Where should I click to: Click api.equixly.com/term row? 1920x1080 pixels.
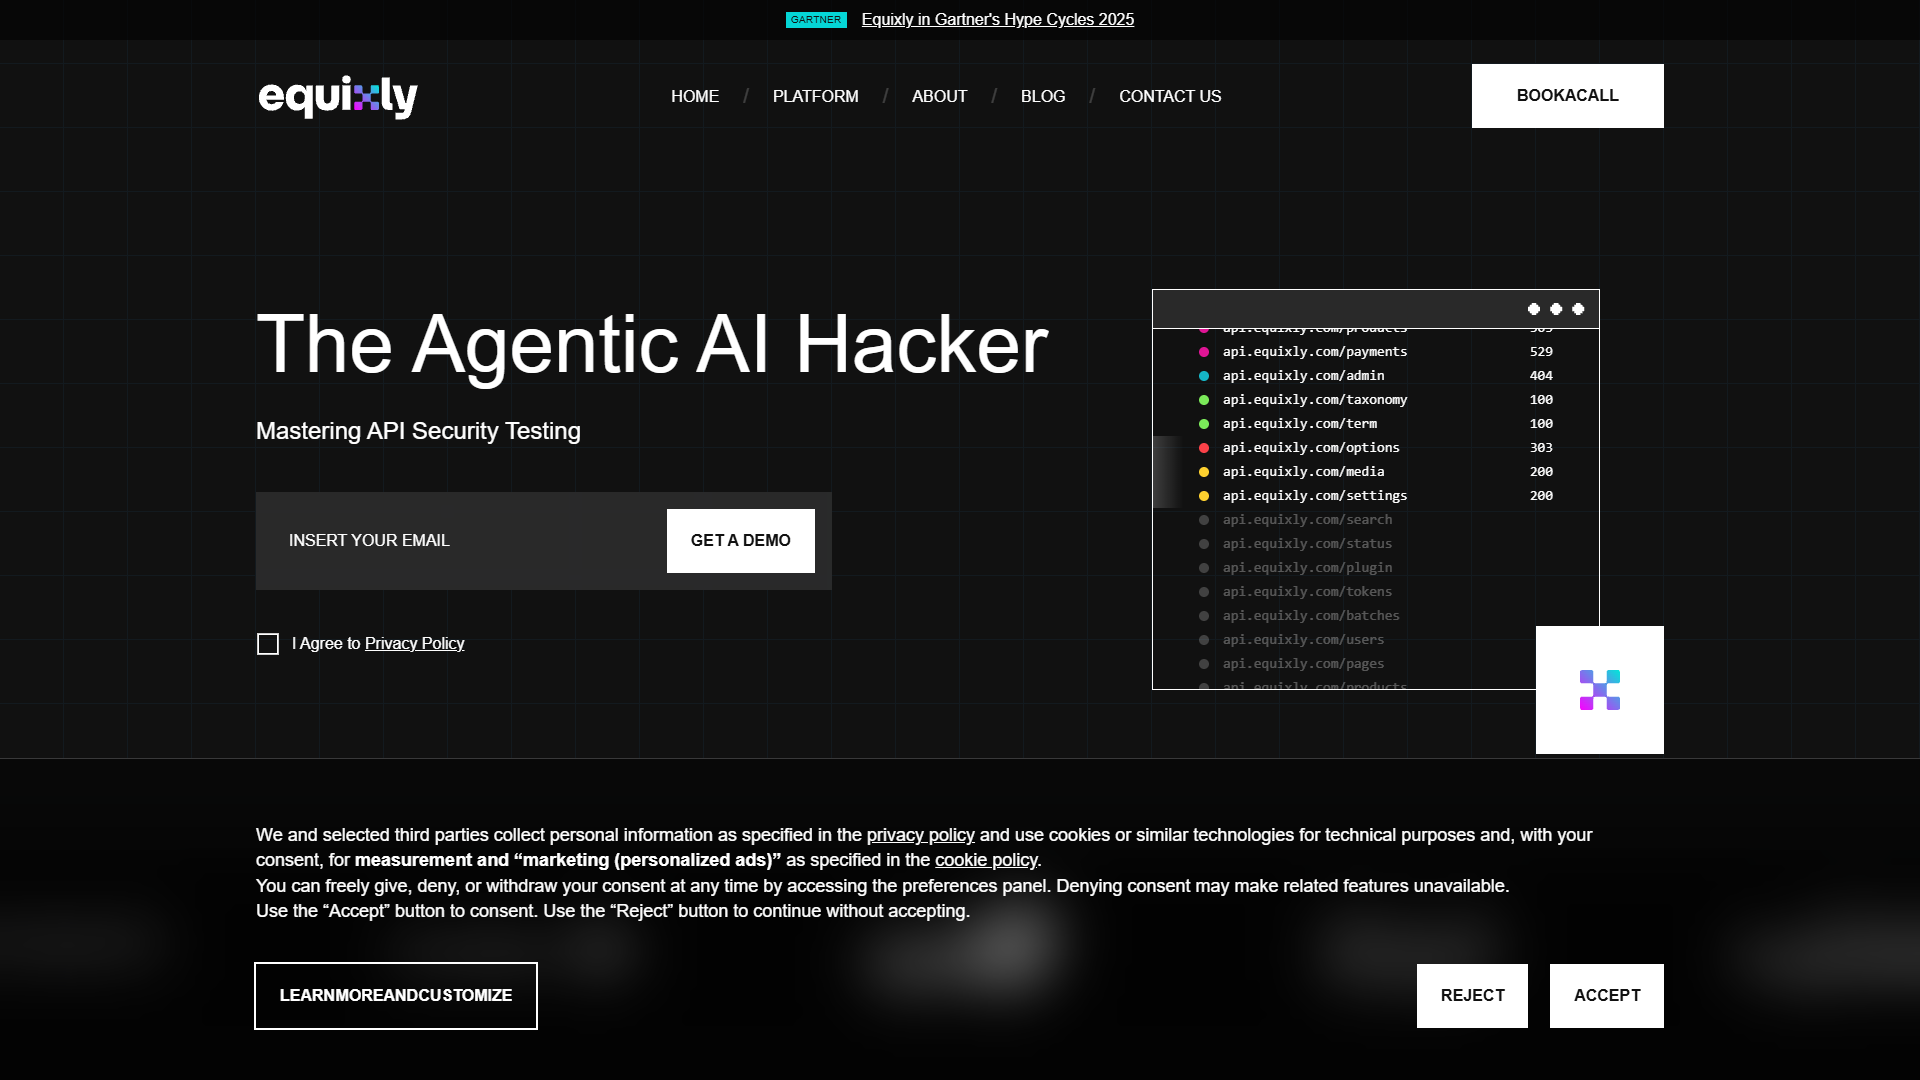(1375, 424)
